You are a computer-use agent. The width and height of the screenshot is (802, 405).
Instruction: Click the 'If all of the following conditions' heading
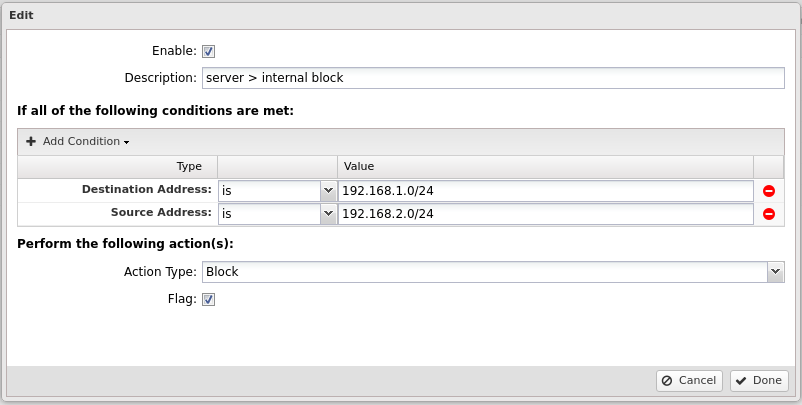pos(155,111)
